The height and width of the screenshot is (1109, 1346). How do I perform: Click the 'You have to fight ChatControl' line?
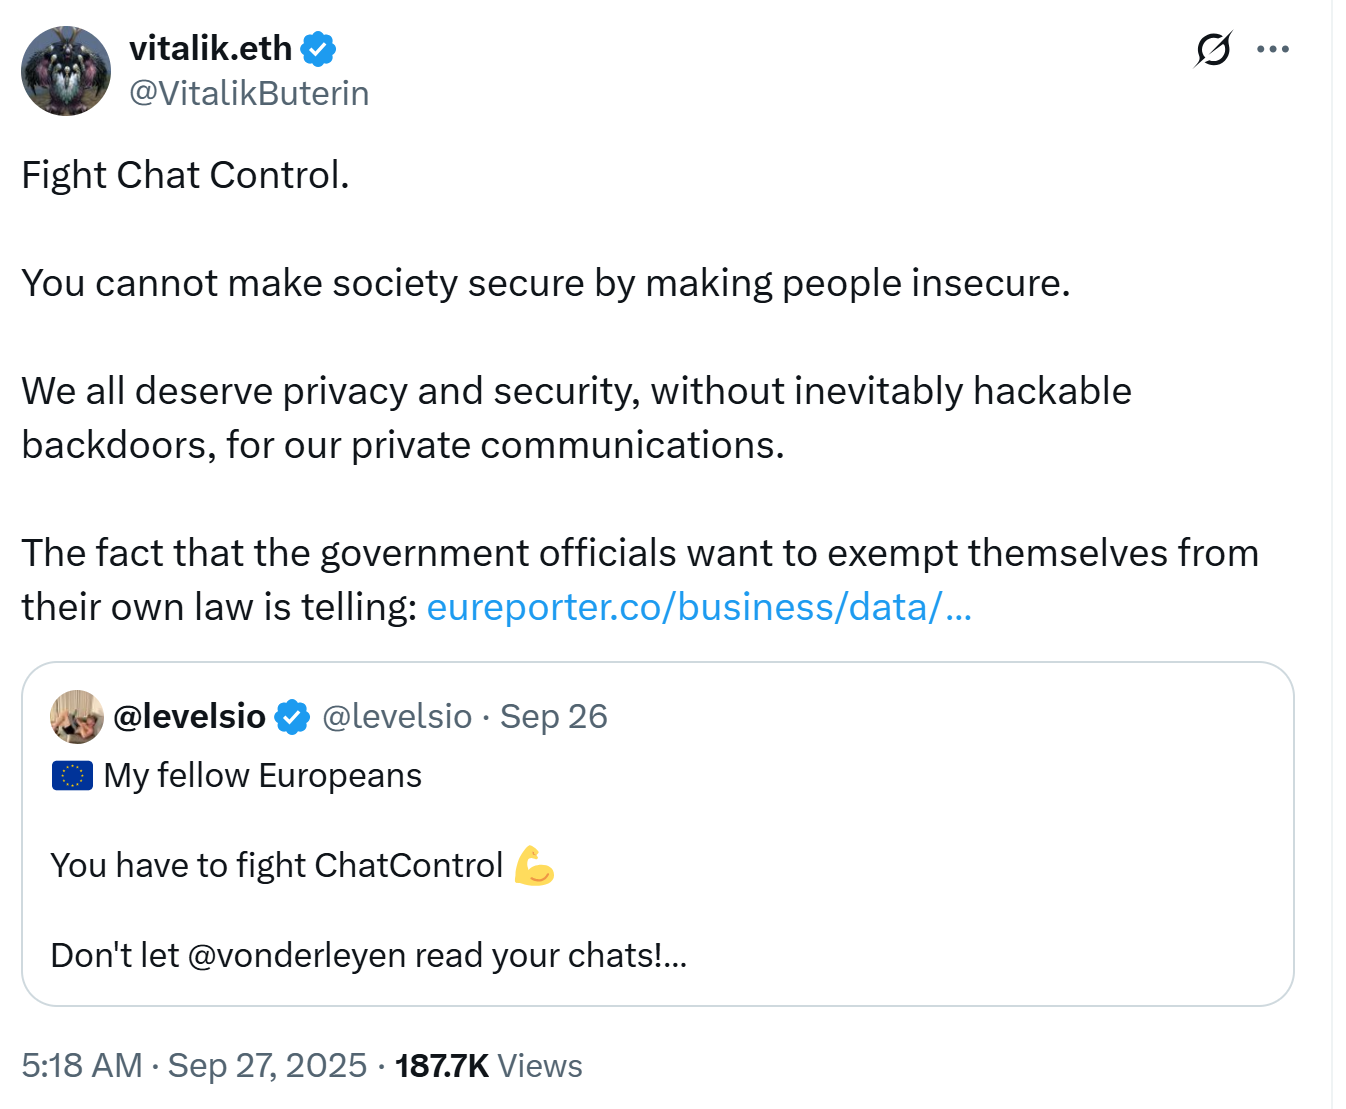click(x=277, y=866)
